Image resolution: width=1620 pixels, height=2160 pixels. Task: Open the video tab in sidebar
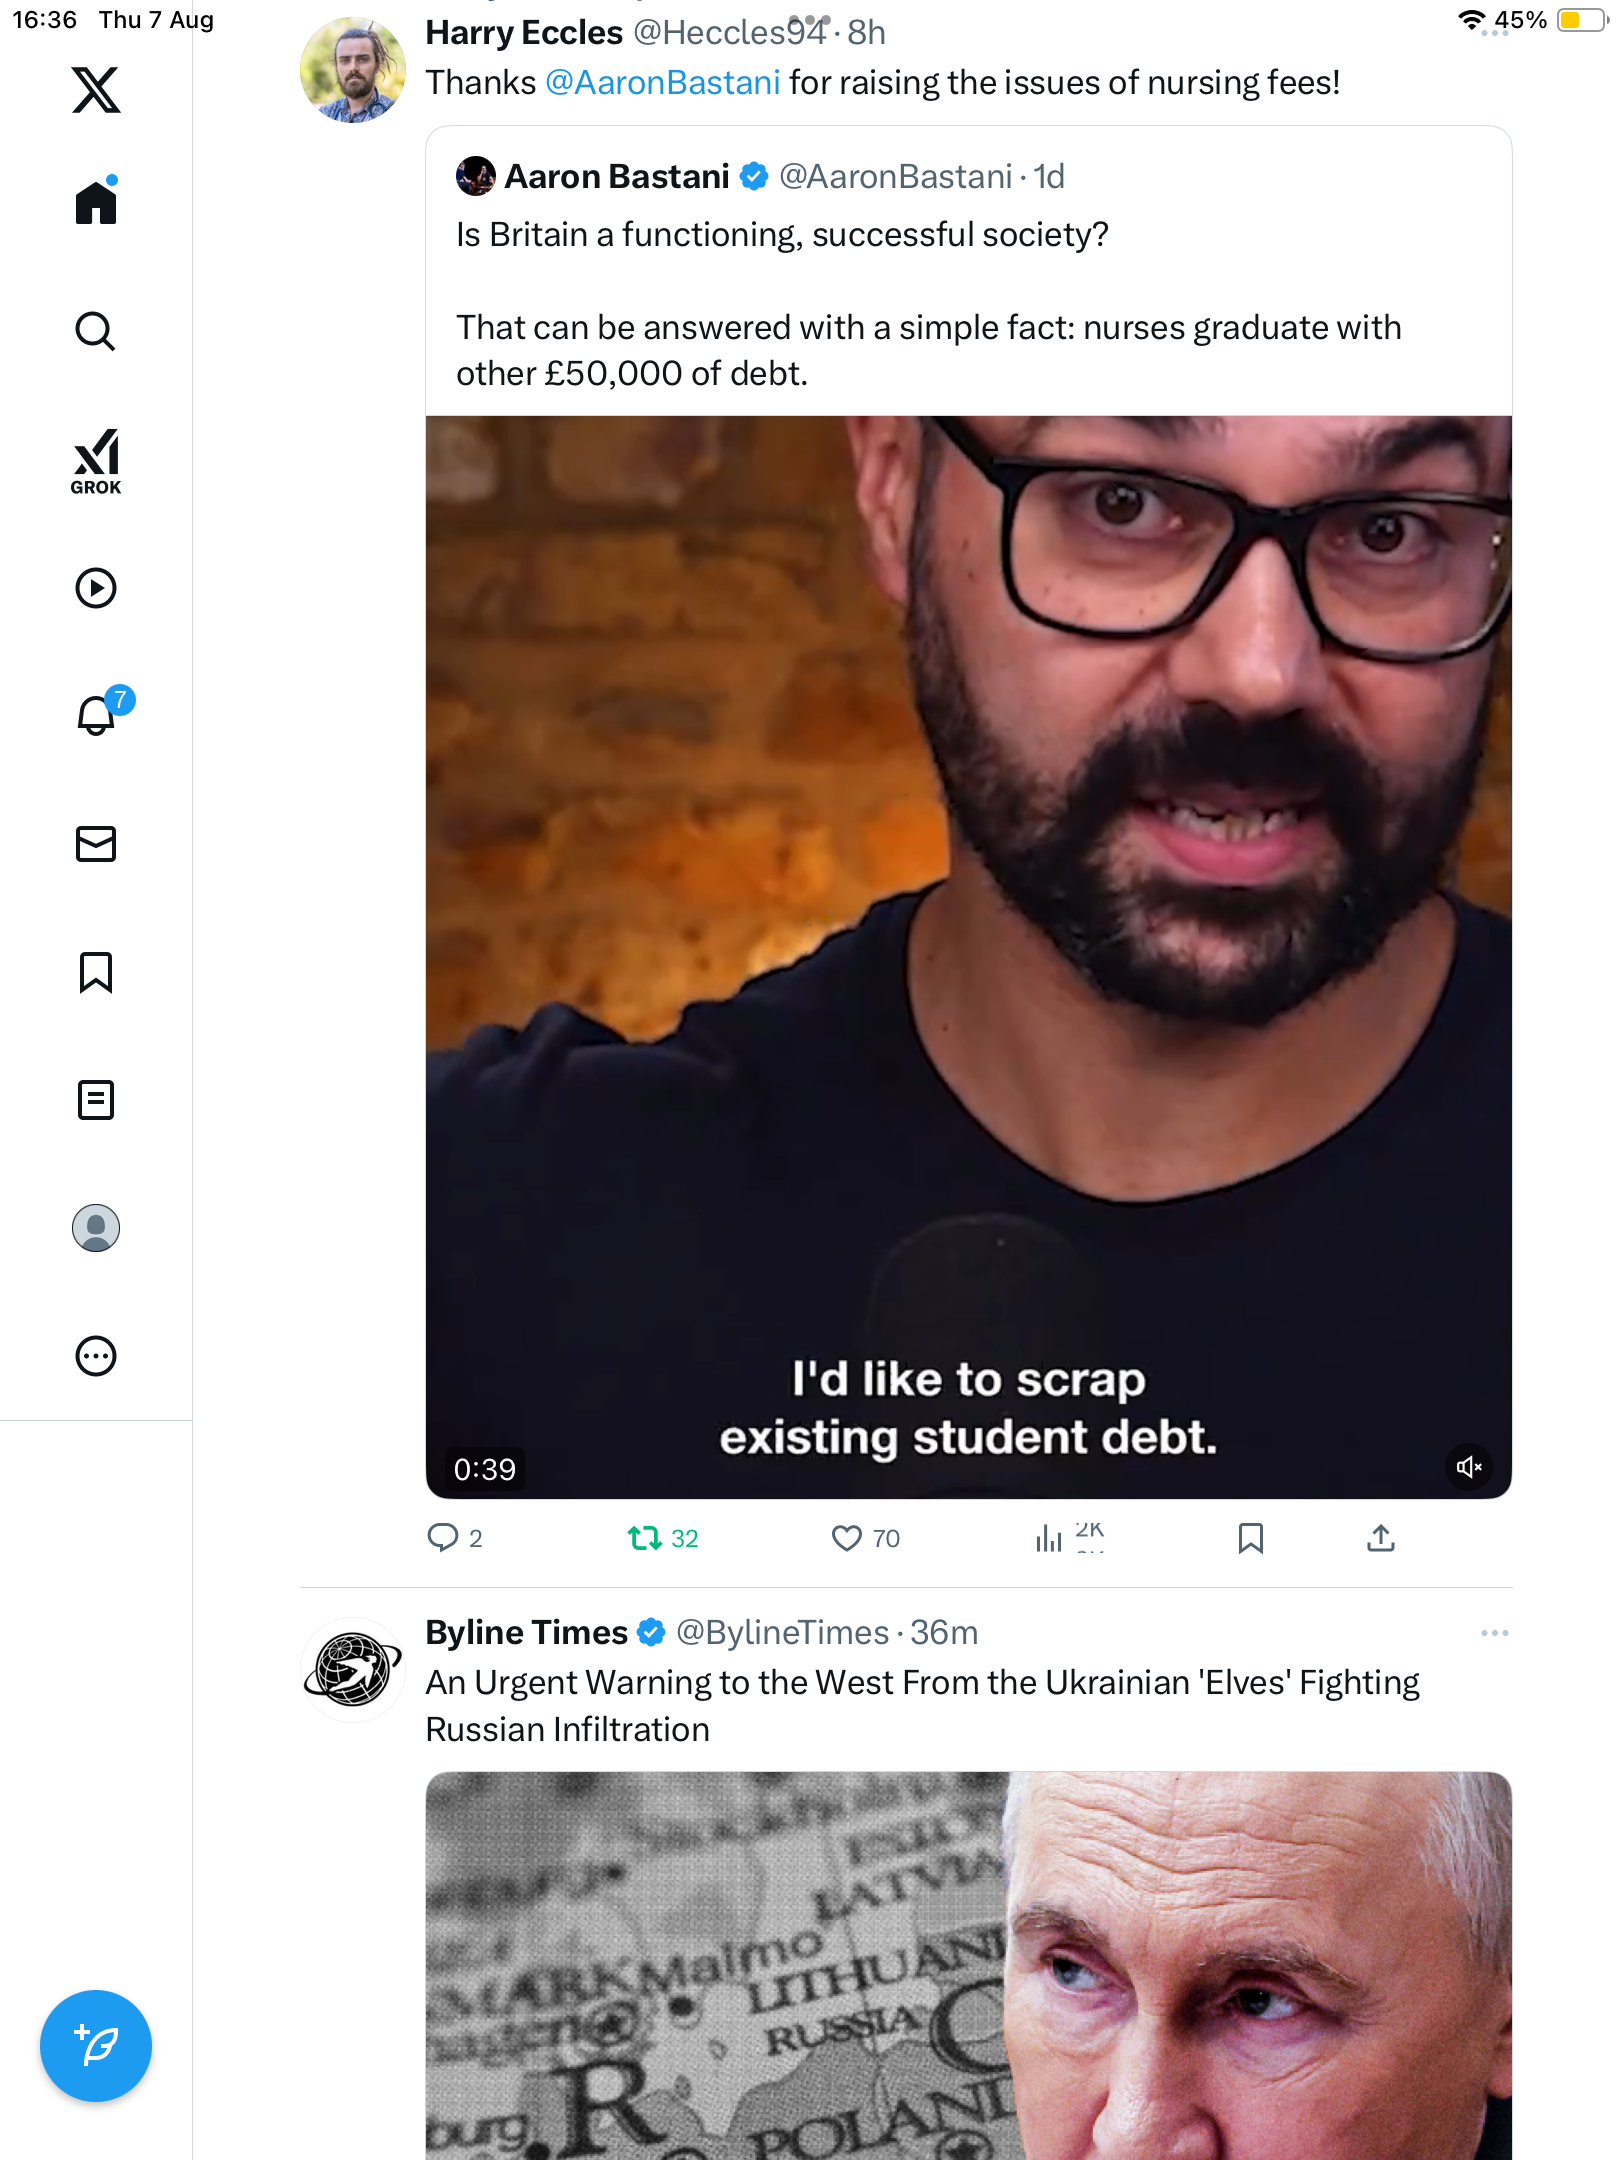coord(96,588)
